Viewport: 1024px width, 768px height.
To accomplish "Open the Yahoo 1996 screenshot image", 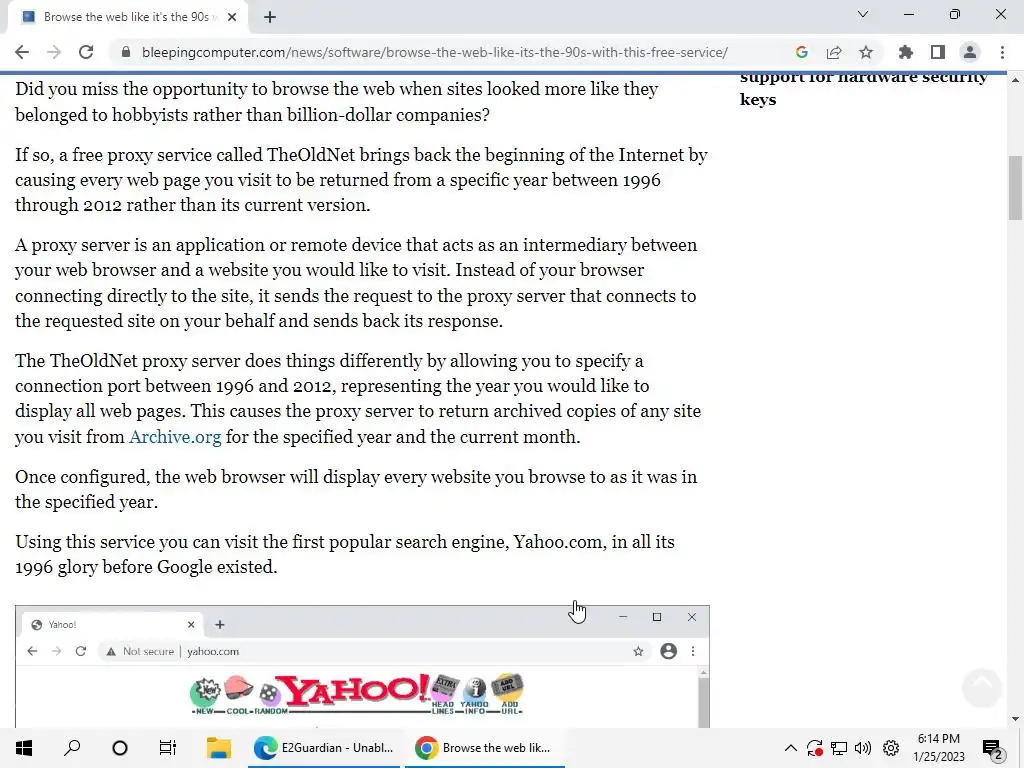I will click(x=362, y=666).
